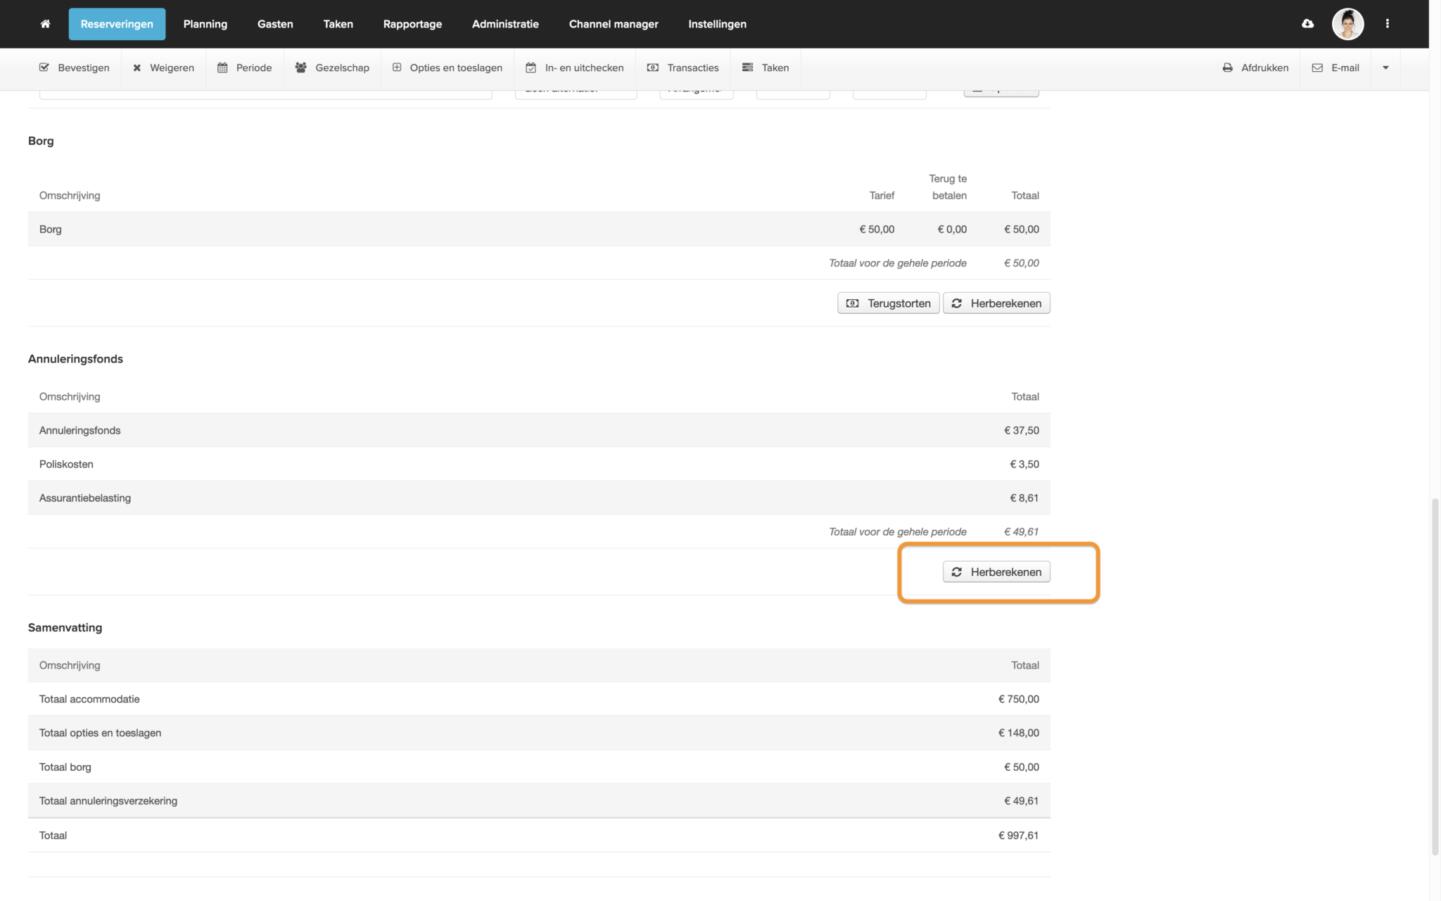Open In- en uitchecken

(x=574, y=68)
